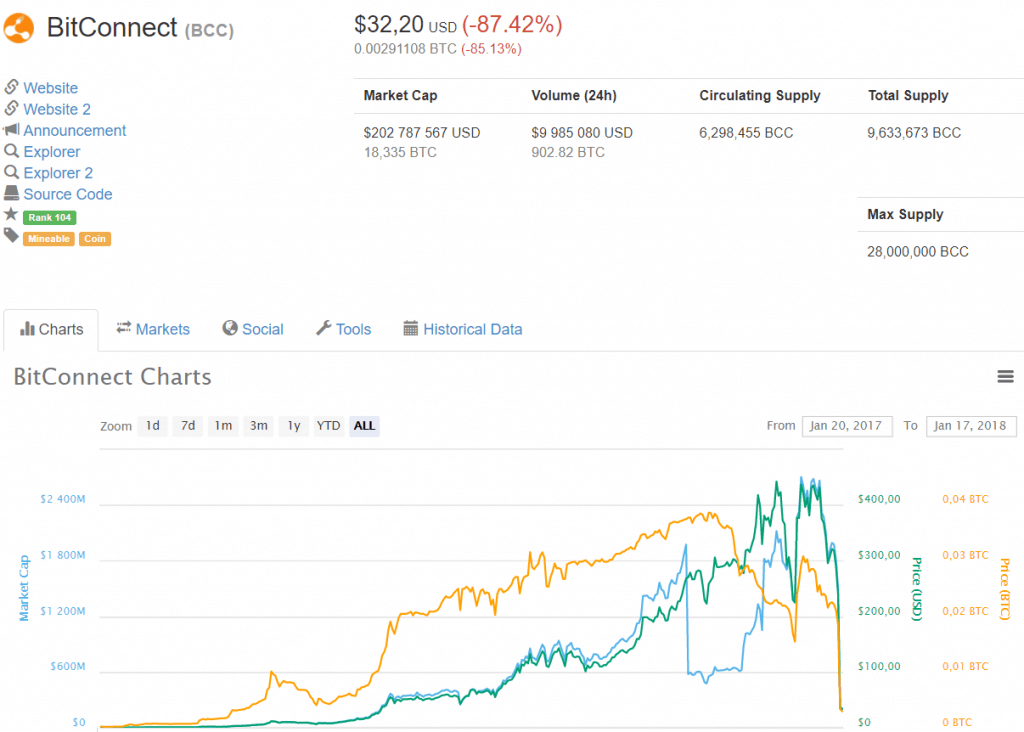Click the magnifier icon beside Explorer 2
The image size is (1024, 732).
(x=11, y=172)
